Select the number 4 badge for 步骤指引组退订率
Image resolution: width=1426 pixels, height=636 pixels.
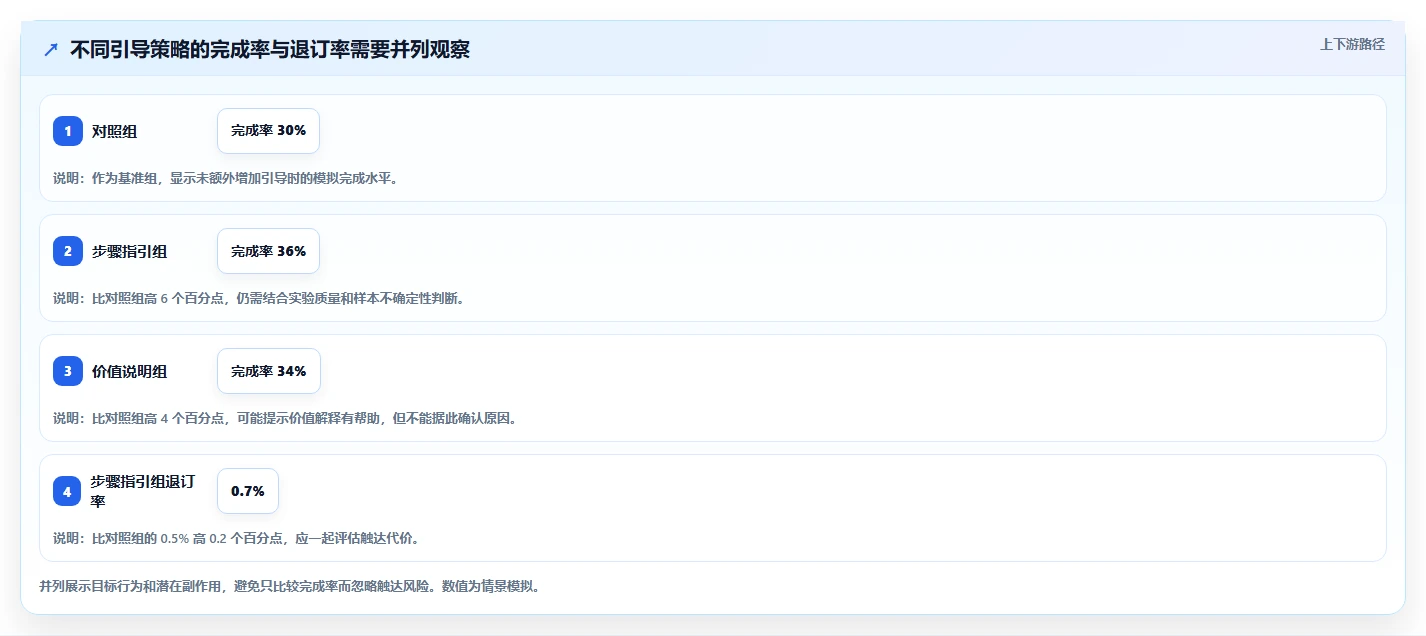pos(68,491)
